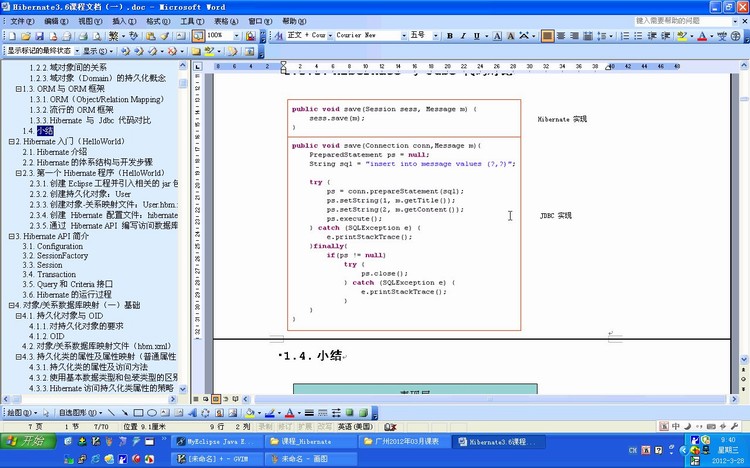Apply yellow highlight color in formatting toolbar

pos(682,36)
